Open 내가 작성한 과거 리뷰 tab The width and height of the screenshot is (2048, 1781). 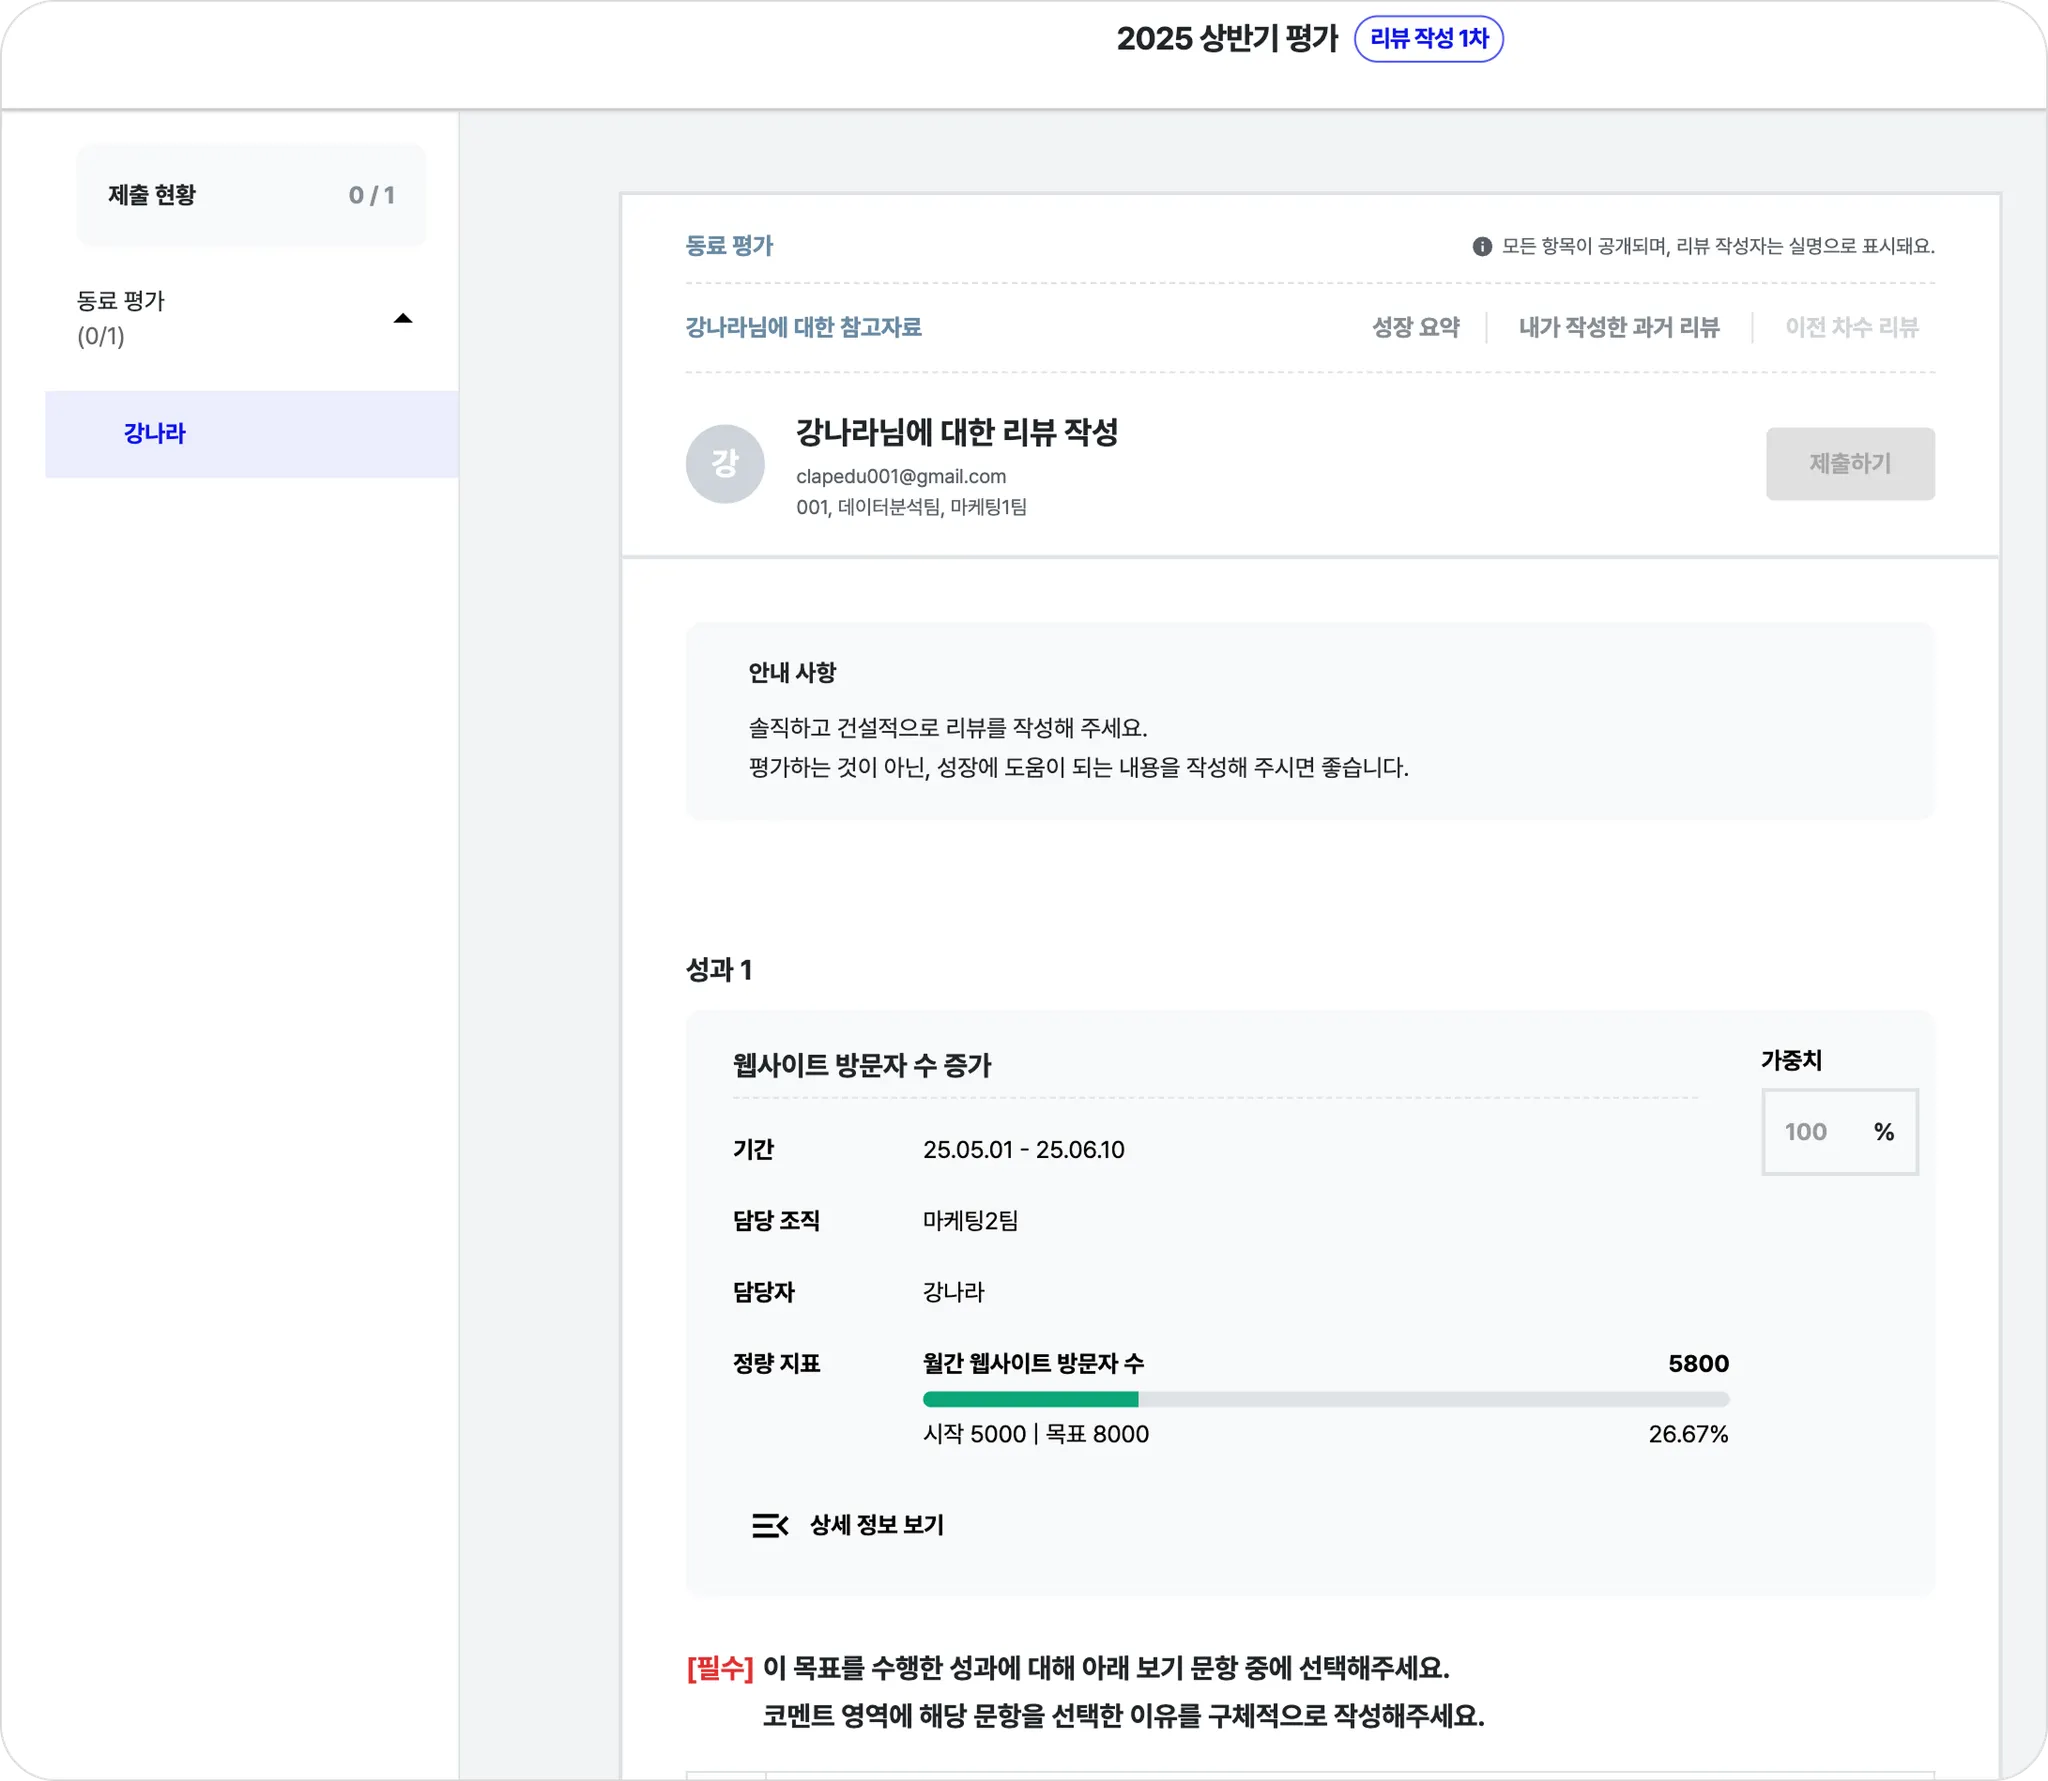(1618, 328)
